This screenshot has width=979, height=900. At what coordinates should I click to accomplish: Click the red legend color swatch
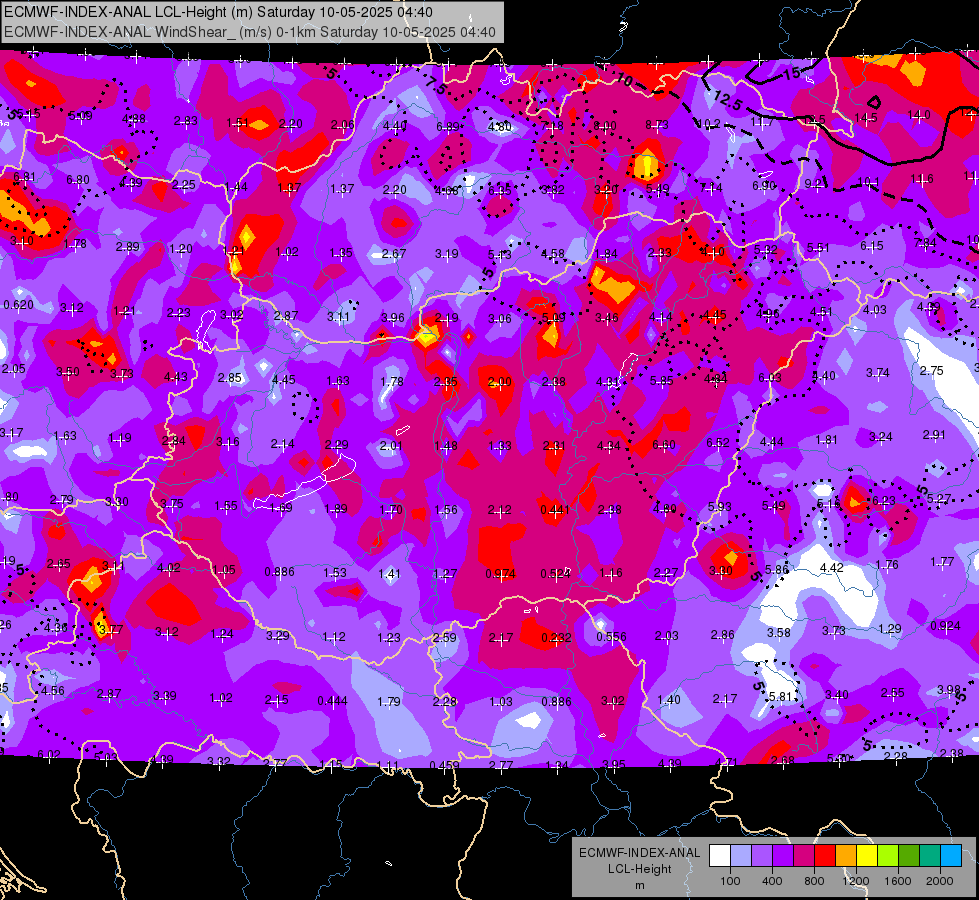coord(825,856)
